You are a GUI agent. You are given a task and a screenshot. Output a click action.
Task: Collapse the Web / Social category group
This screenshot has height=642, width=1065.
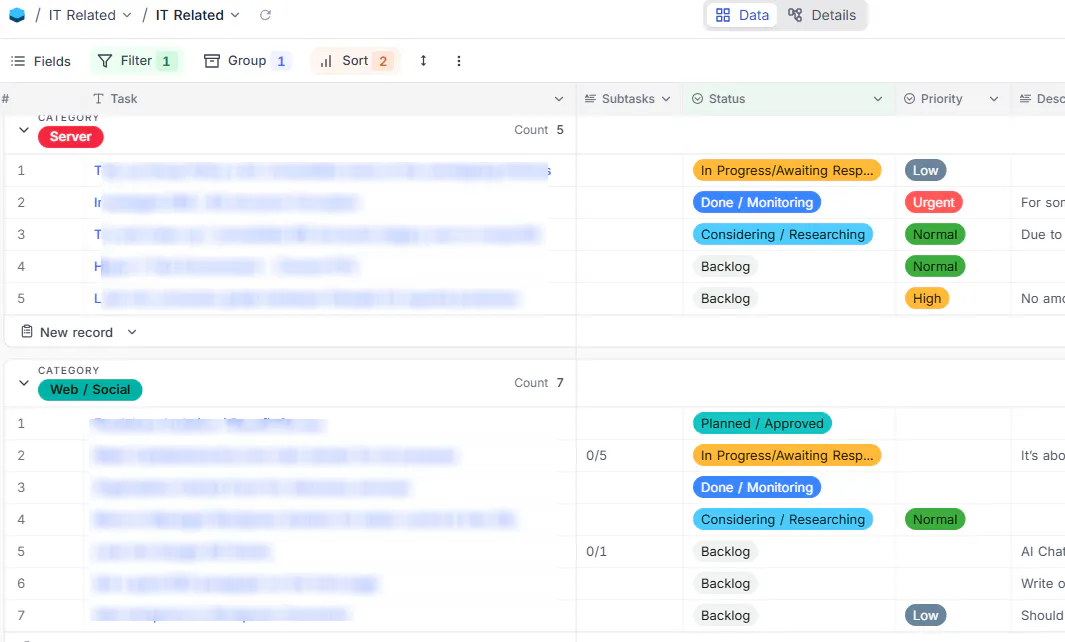click(24, 382)
